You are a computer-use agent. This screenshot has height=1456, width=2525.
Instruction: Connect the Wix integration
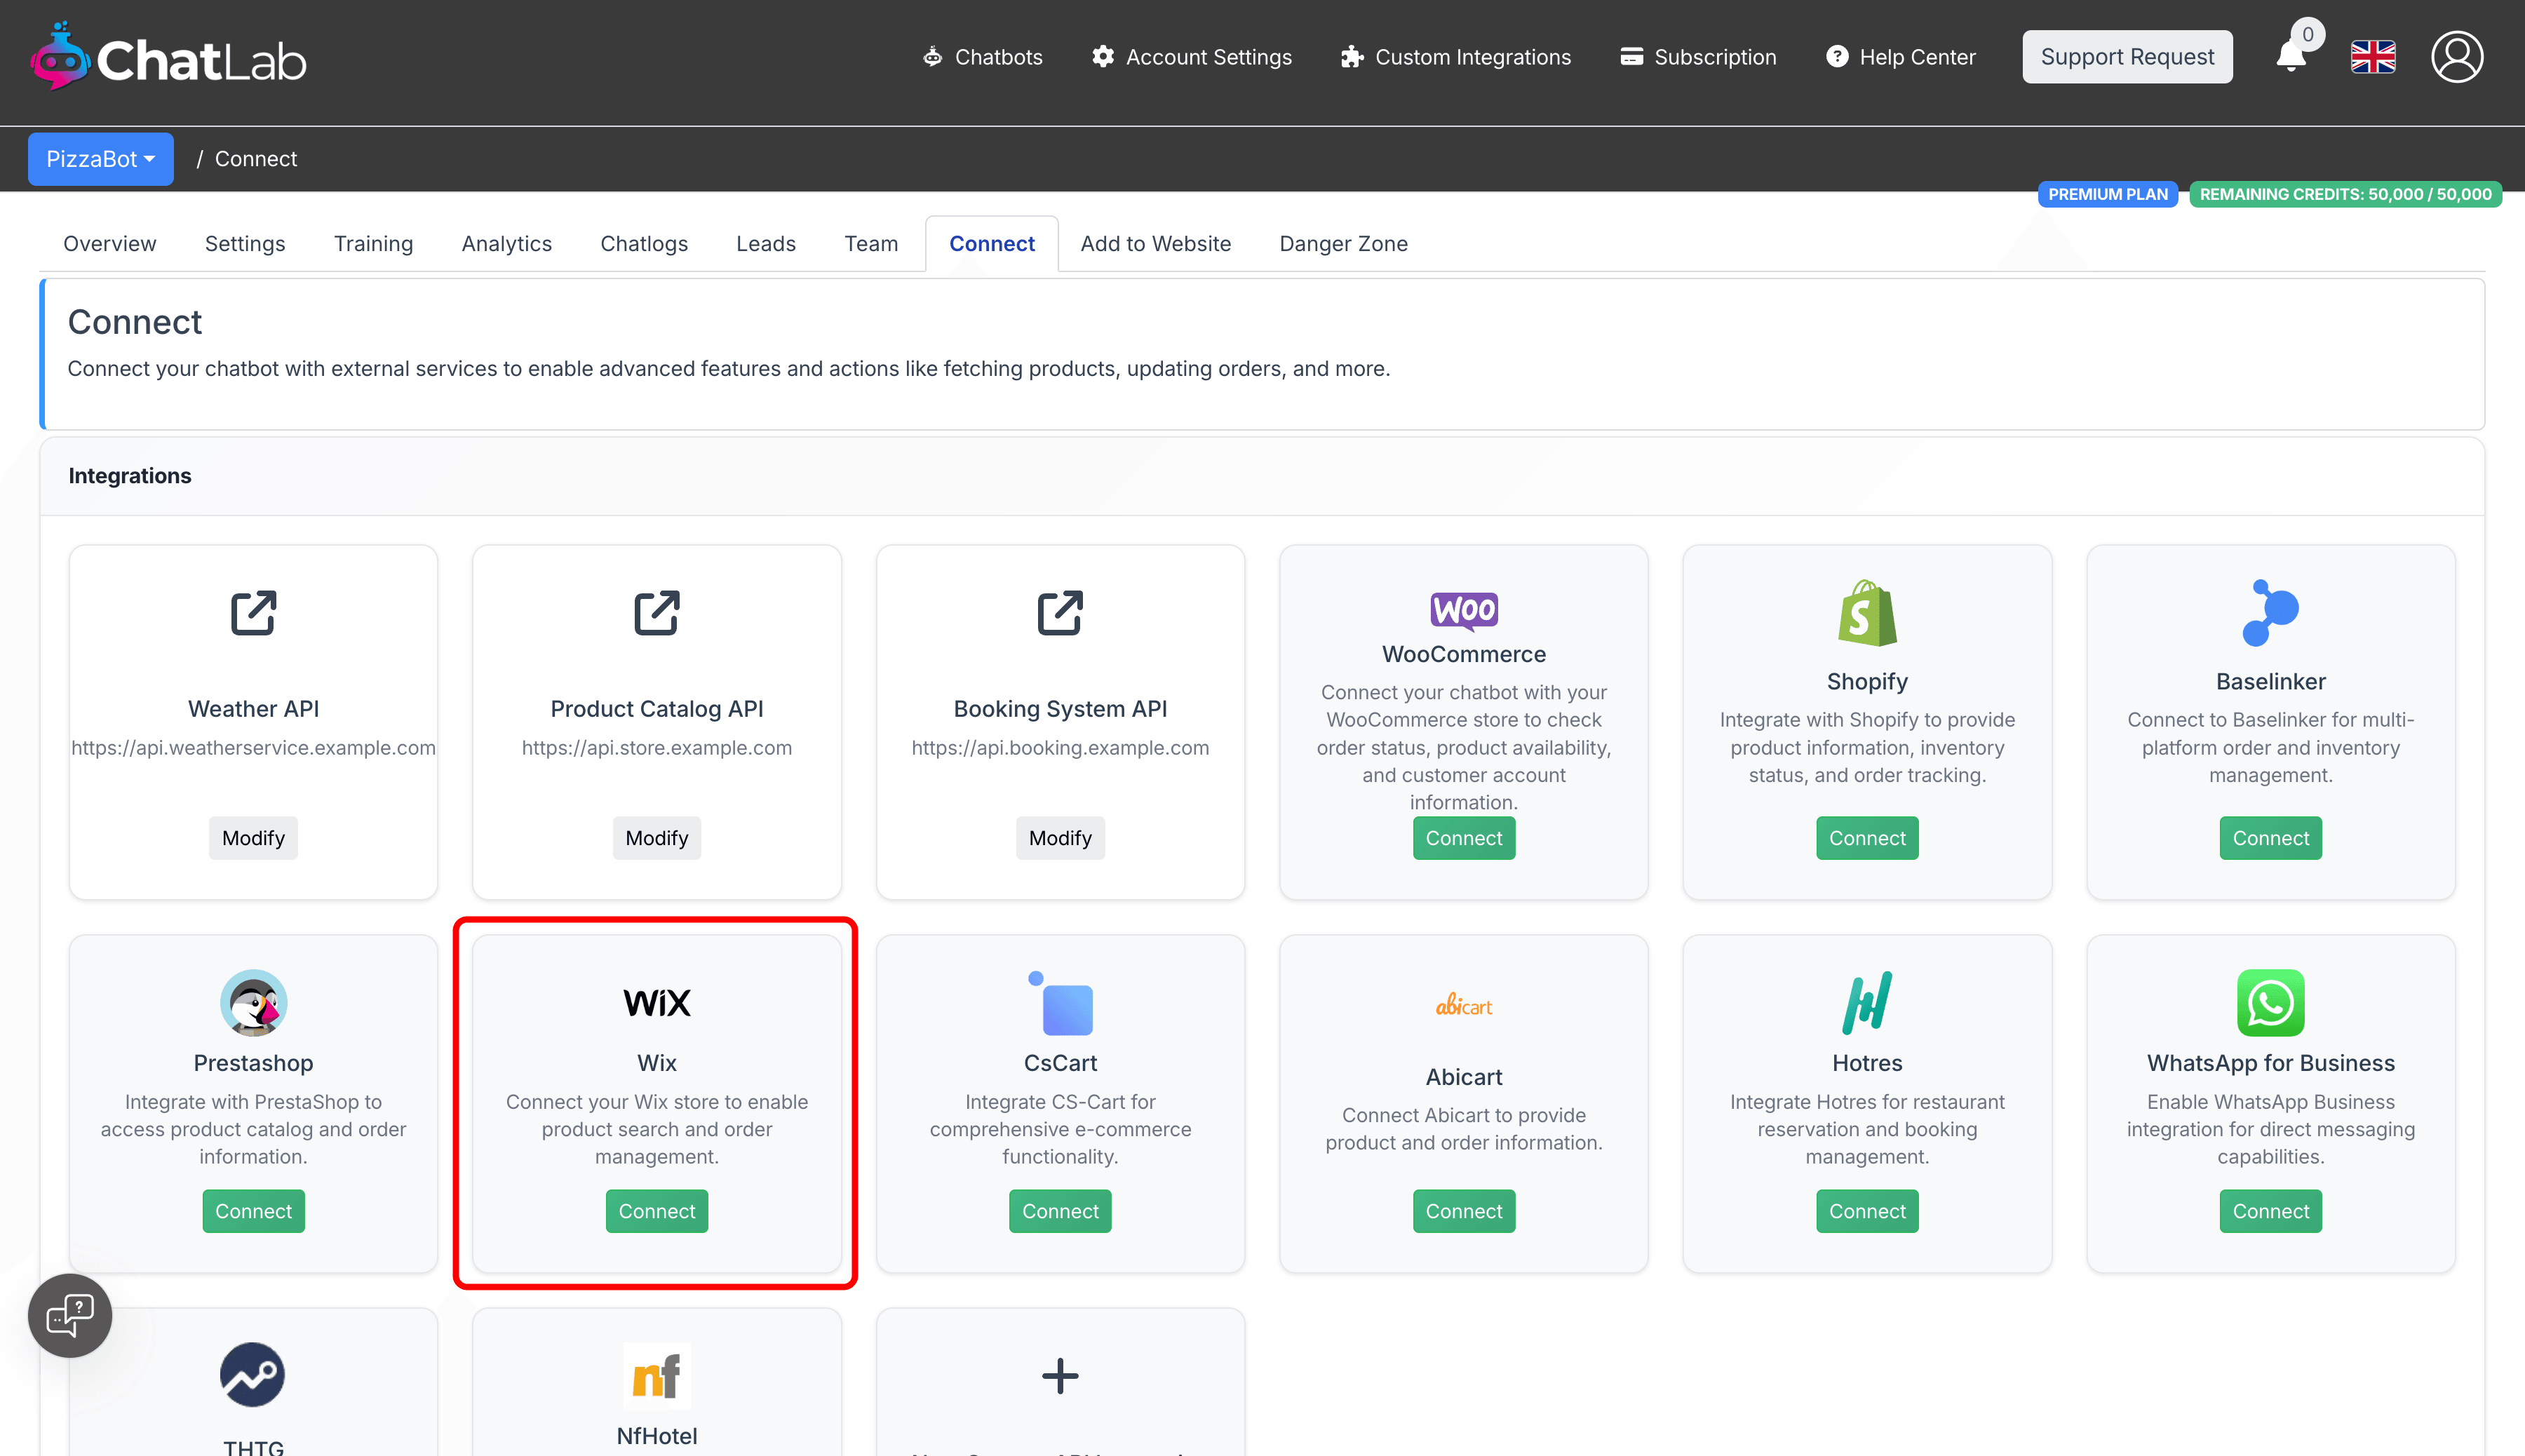click(x=656, y=1211)
